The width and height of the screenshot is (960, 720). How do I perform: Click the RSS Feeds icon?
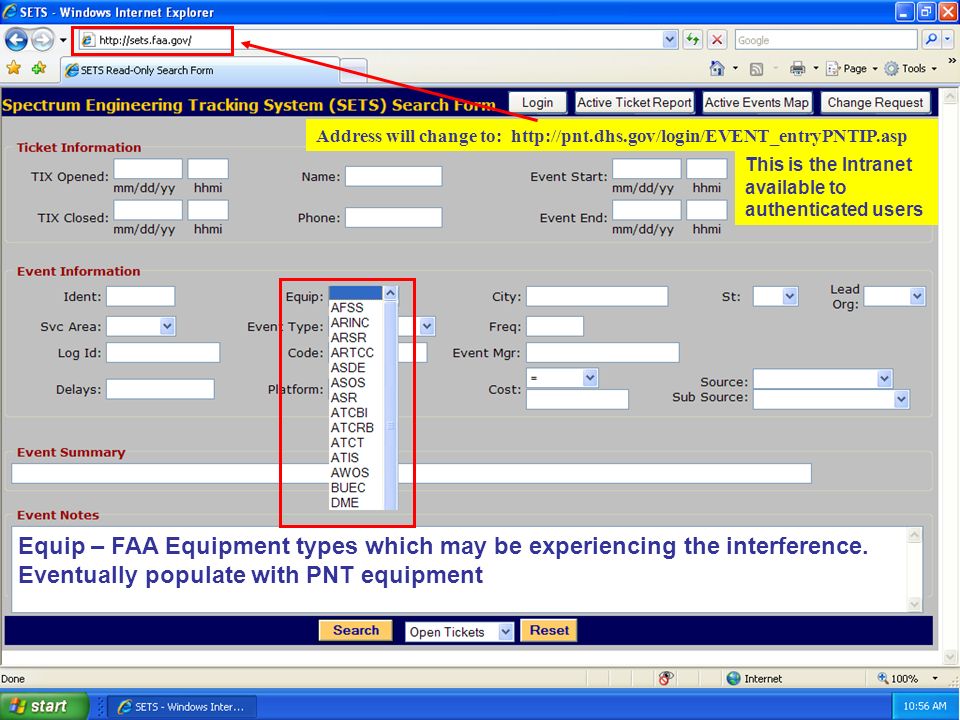(x=757, y=69)
